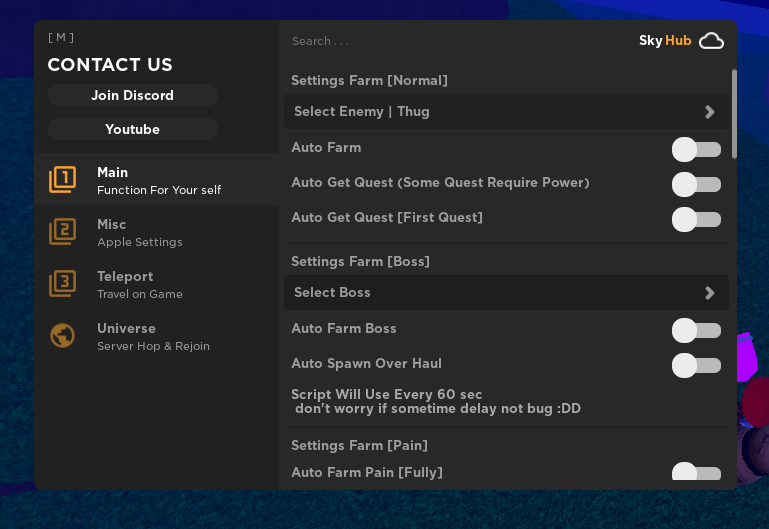Click the numbered Main section icon
This screenshot has width=769, height=529.
[x=62, y=180]
